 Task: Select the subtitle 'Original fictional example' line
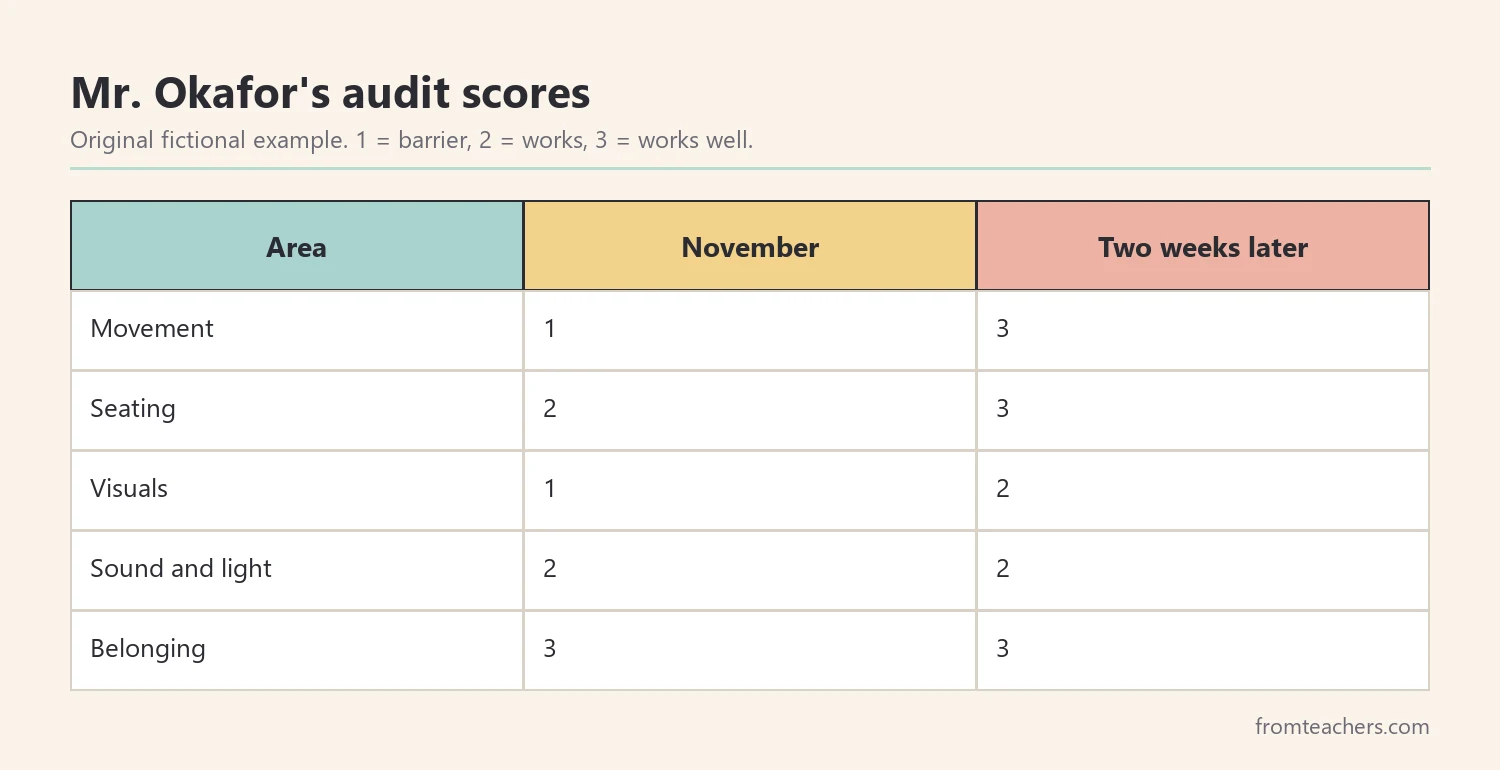tap(411, 140)
